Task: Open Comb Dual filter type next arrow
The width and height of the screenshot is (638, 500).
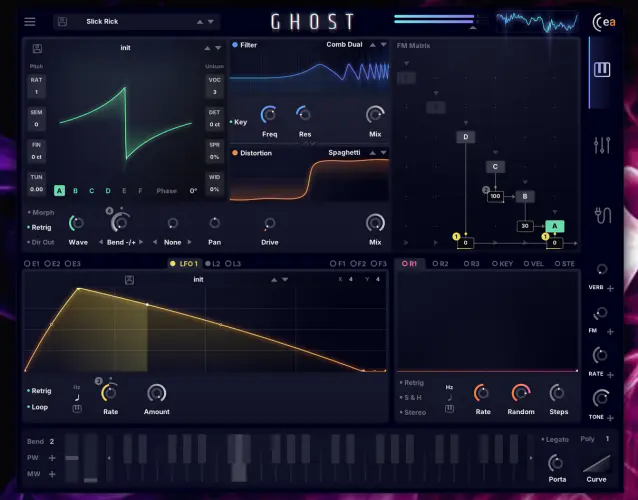Action: pyautogui.click(x=383, y=44)
